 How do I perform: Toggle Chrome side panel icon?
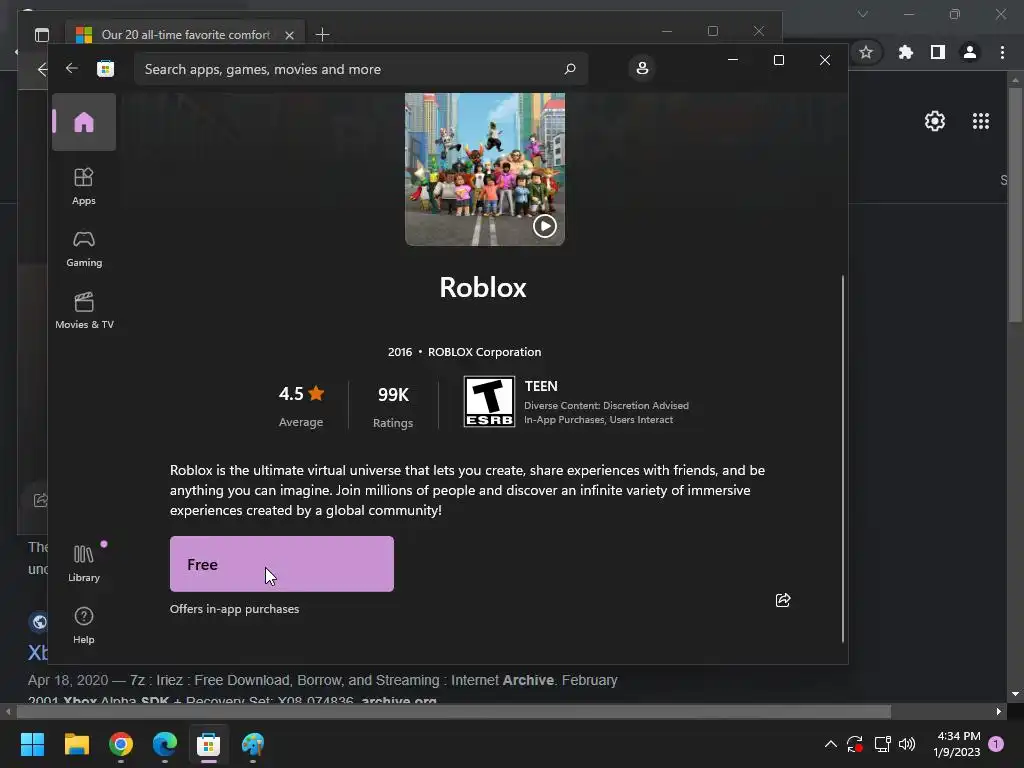[938, 52]
